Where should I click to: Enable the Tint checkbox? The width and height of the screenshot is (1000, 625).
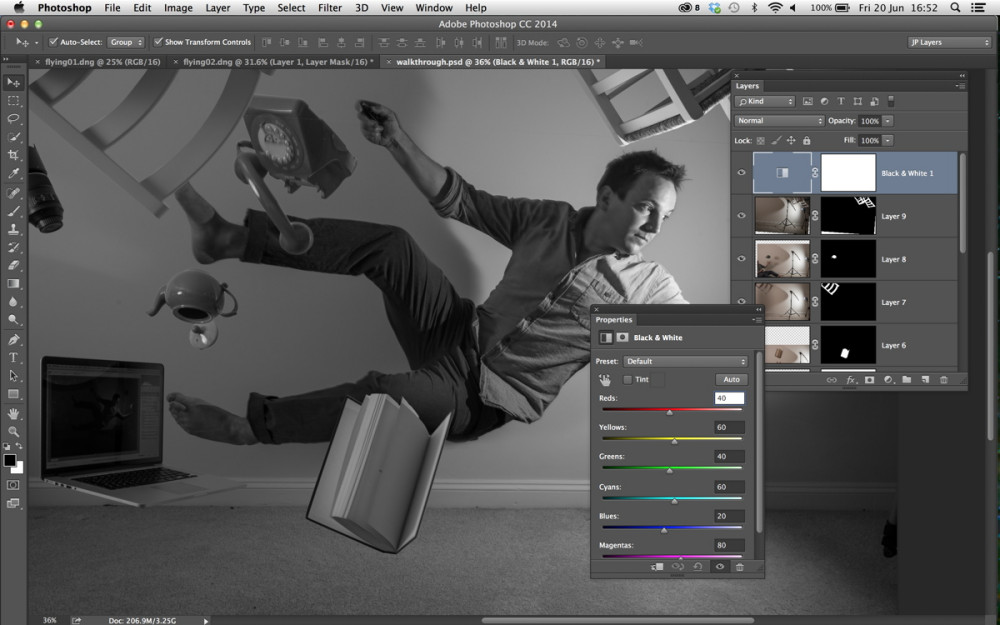[628, 379]
